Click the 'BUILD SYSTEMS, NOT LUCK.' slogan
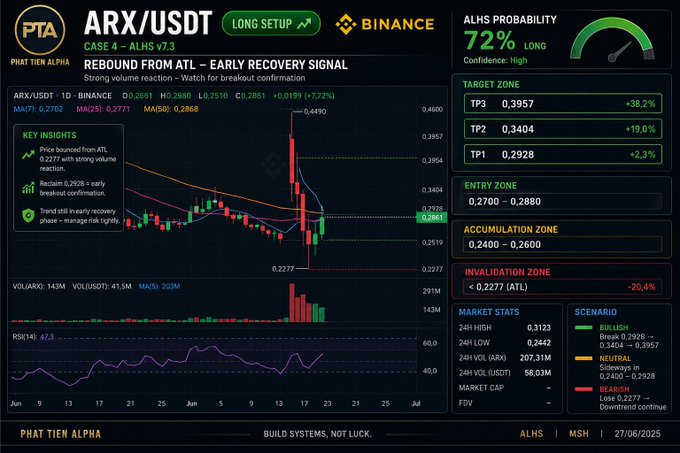680x453 pixels. point(317,433)
